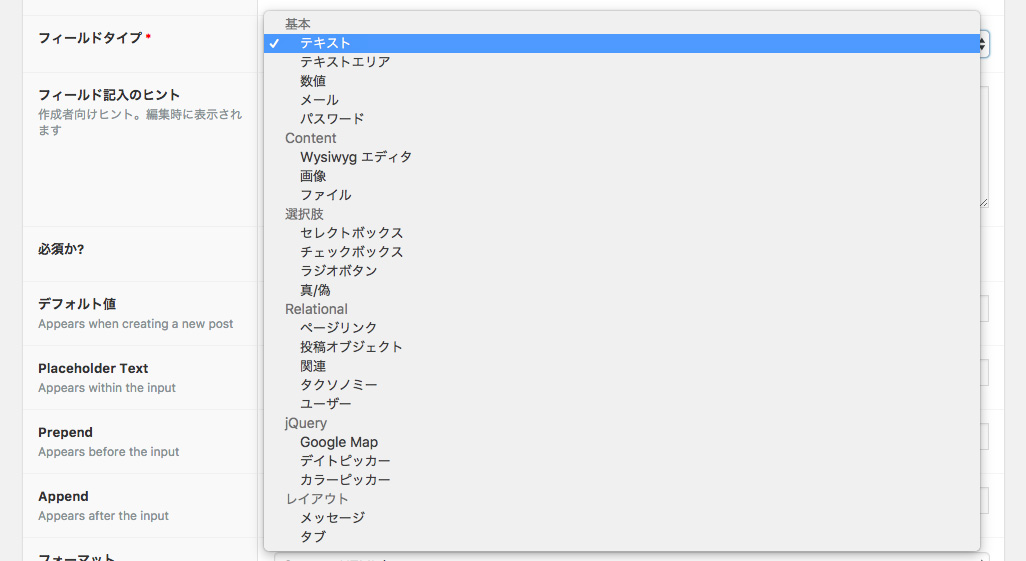Select デイトピッカー option
Screen dimensions: 1026x561
(x=622, y=461)
